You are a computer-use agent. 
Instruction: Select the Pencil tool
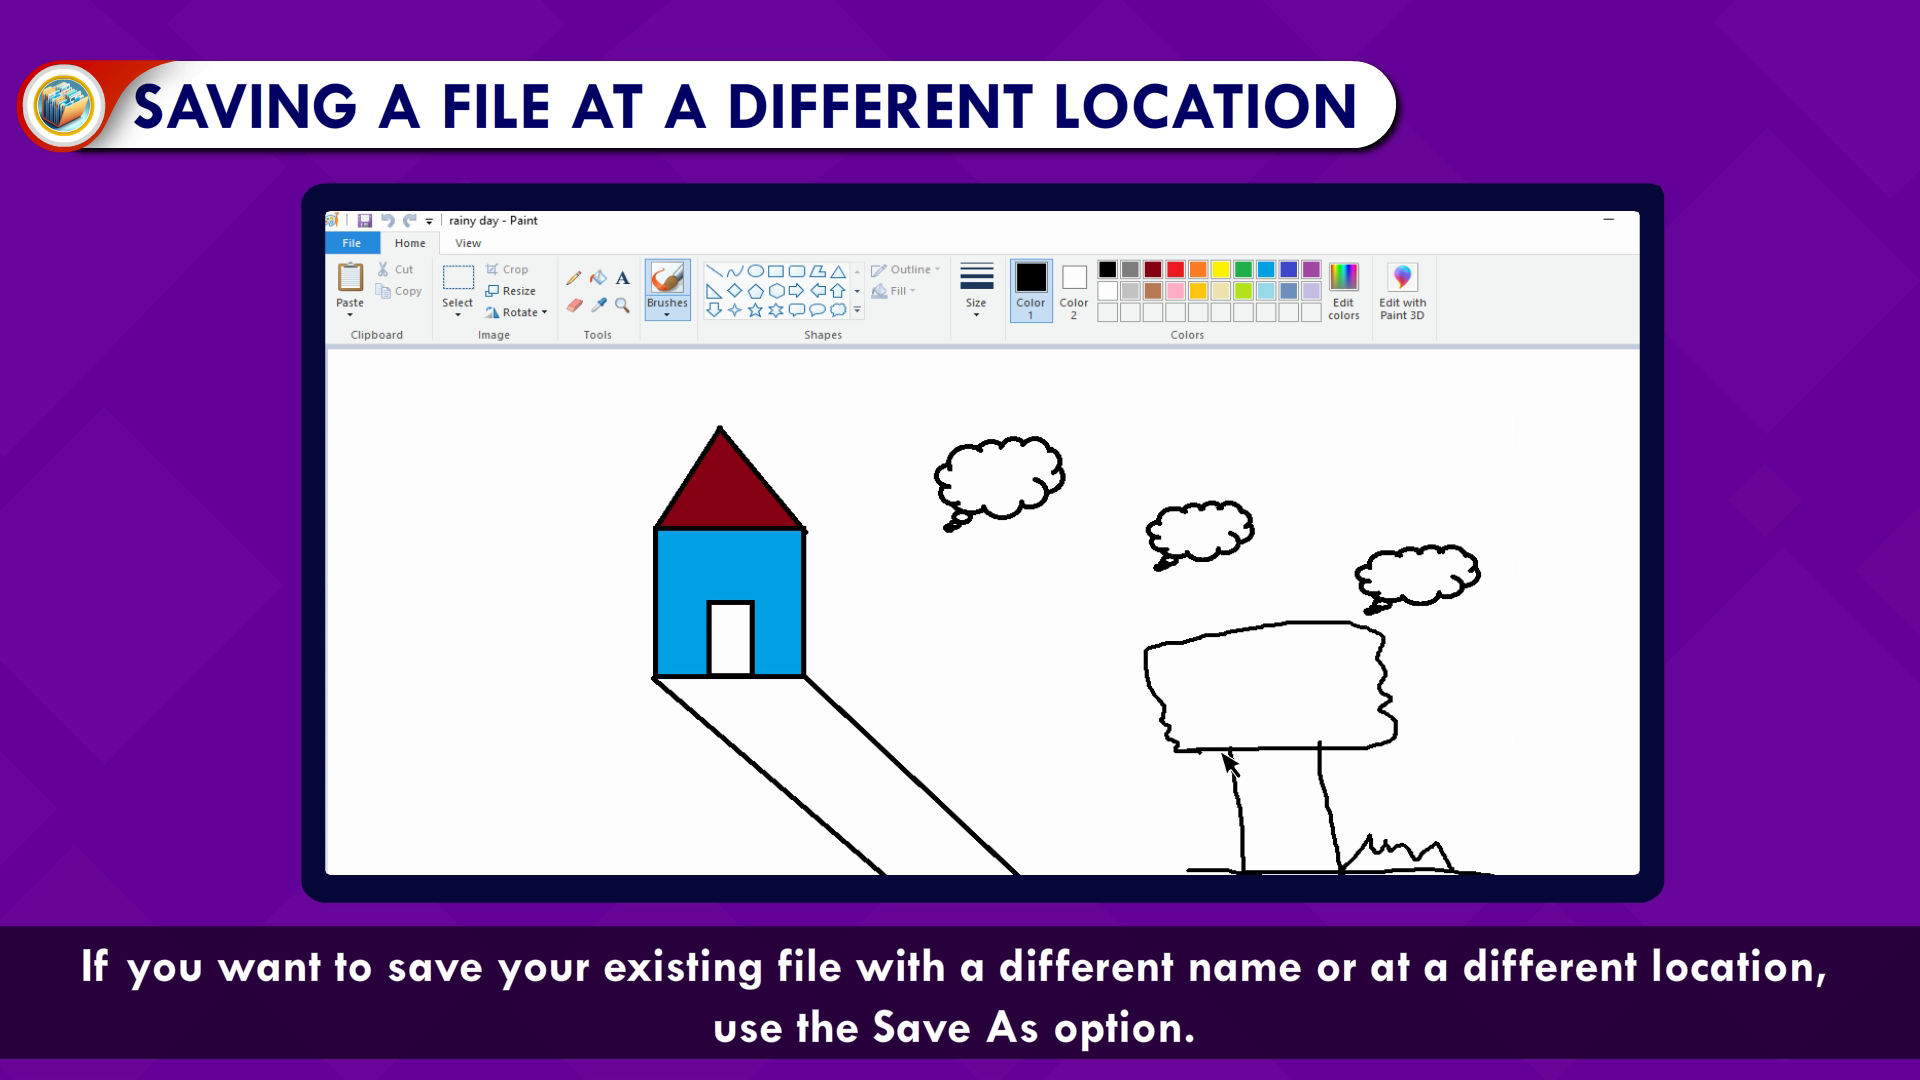(x=573, y=278)
